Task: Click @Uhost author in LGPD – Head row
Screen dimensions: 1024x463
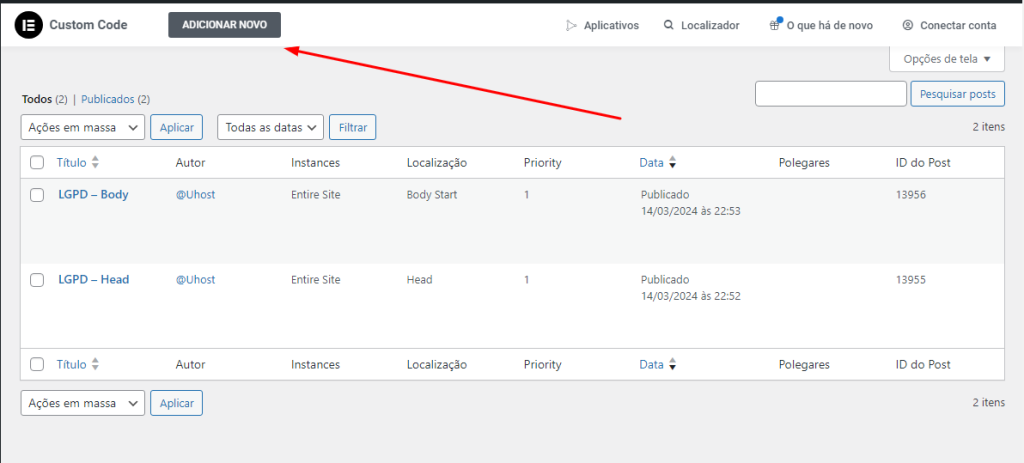Action: pyautogui.click(x=195, y=279)
